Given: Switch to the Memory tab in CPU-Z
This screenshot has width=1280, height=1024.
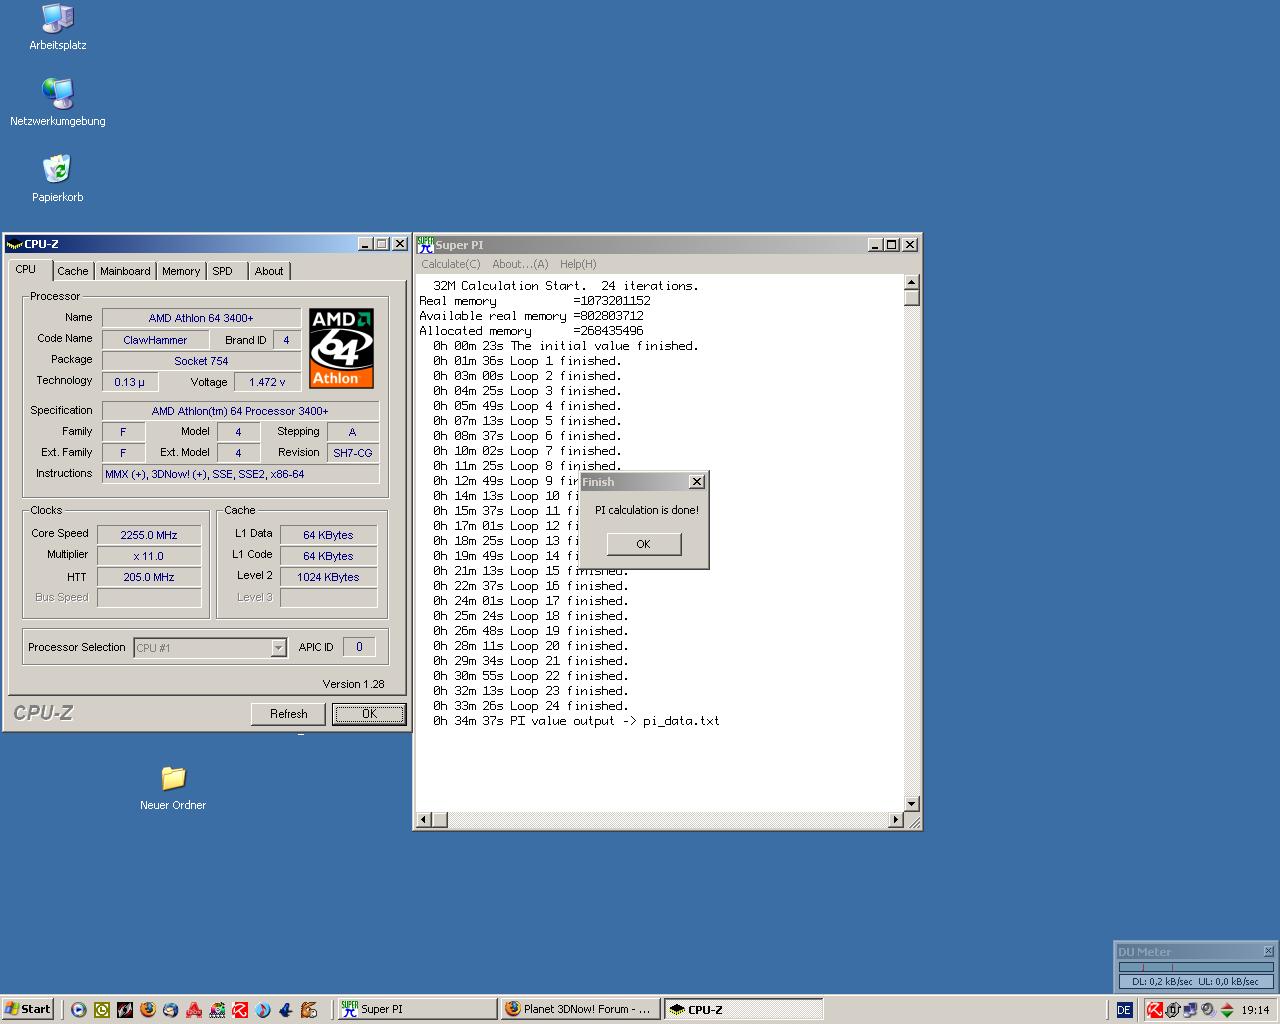Looking at the screenshot, I should pyautogui.click(x=181, y=271).
